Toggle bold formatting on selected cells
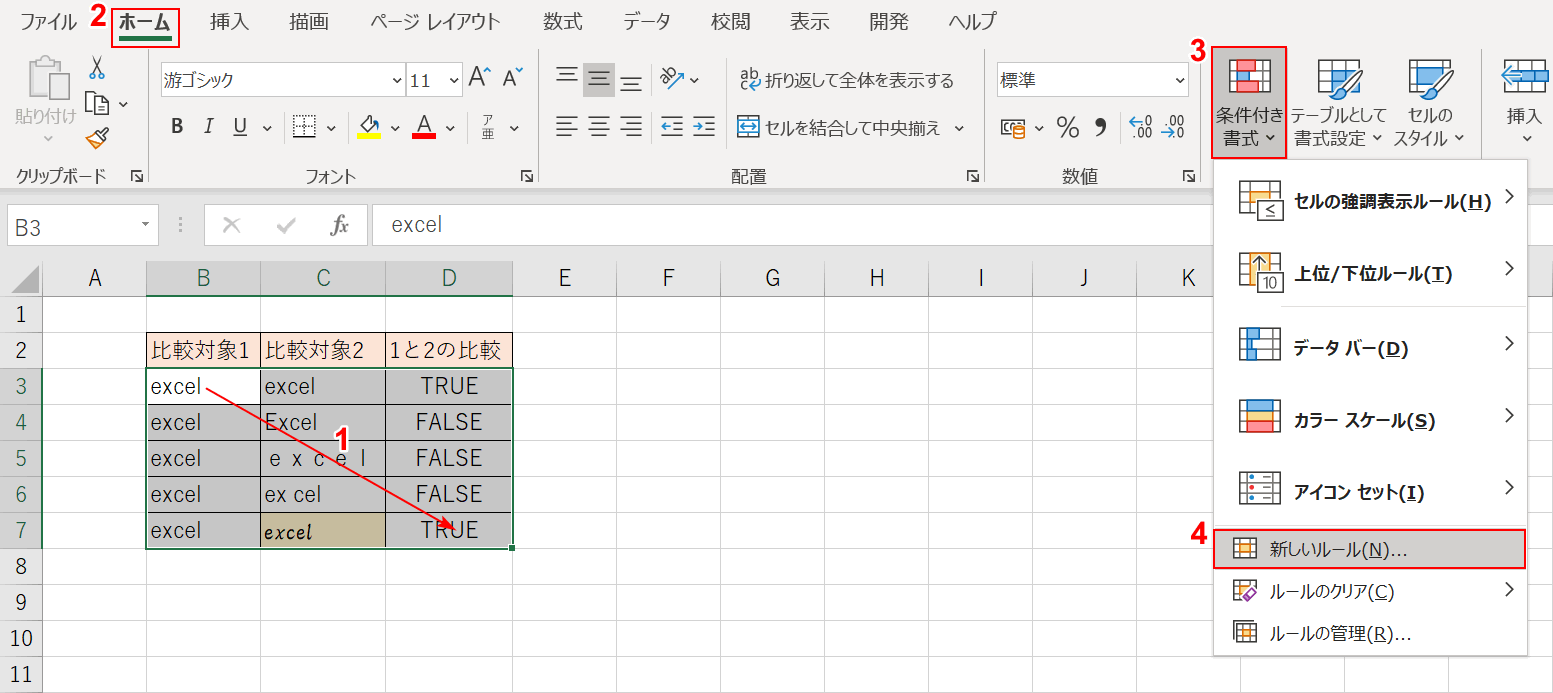This screenshot has width=1553, height=693. tap(177, 126)
